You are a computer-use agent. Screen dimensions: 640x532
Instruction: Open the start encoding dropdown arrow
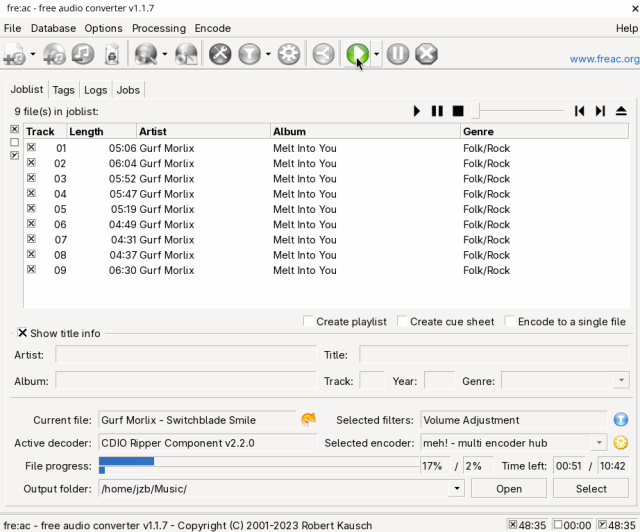click(377, 55)
